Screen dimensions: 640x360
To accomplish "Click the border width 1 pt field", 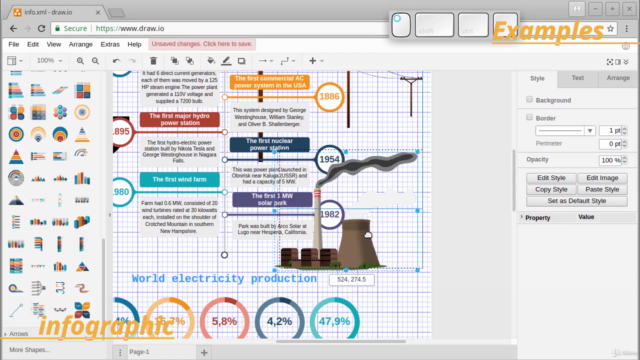I will point(610,131).
